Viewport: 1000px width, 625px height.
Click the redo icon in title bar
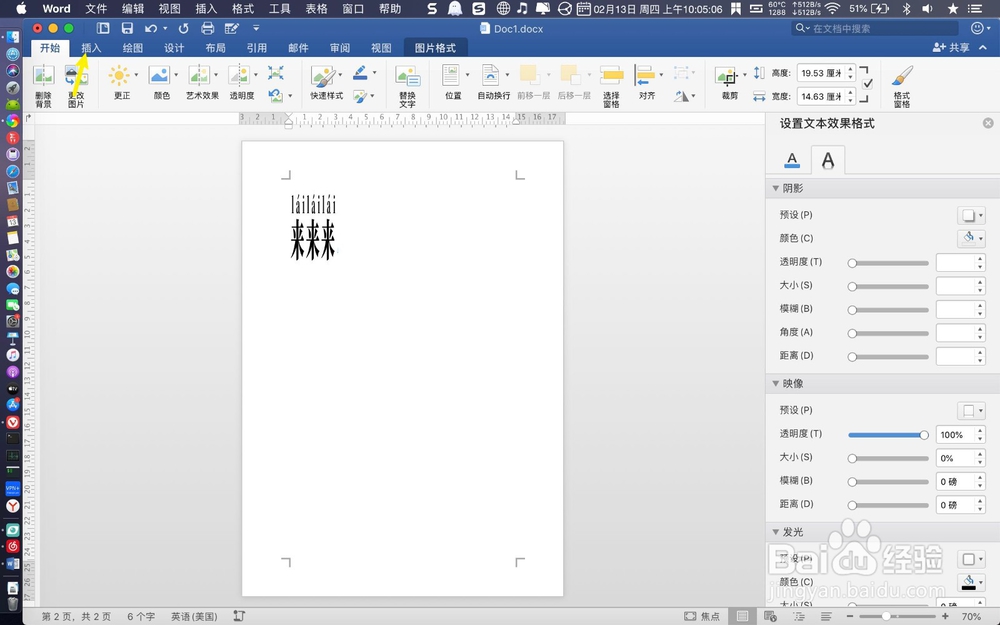pos(183,28)
